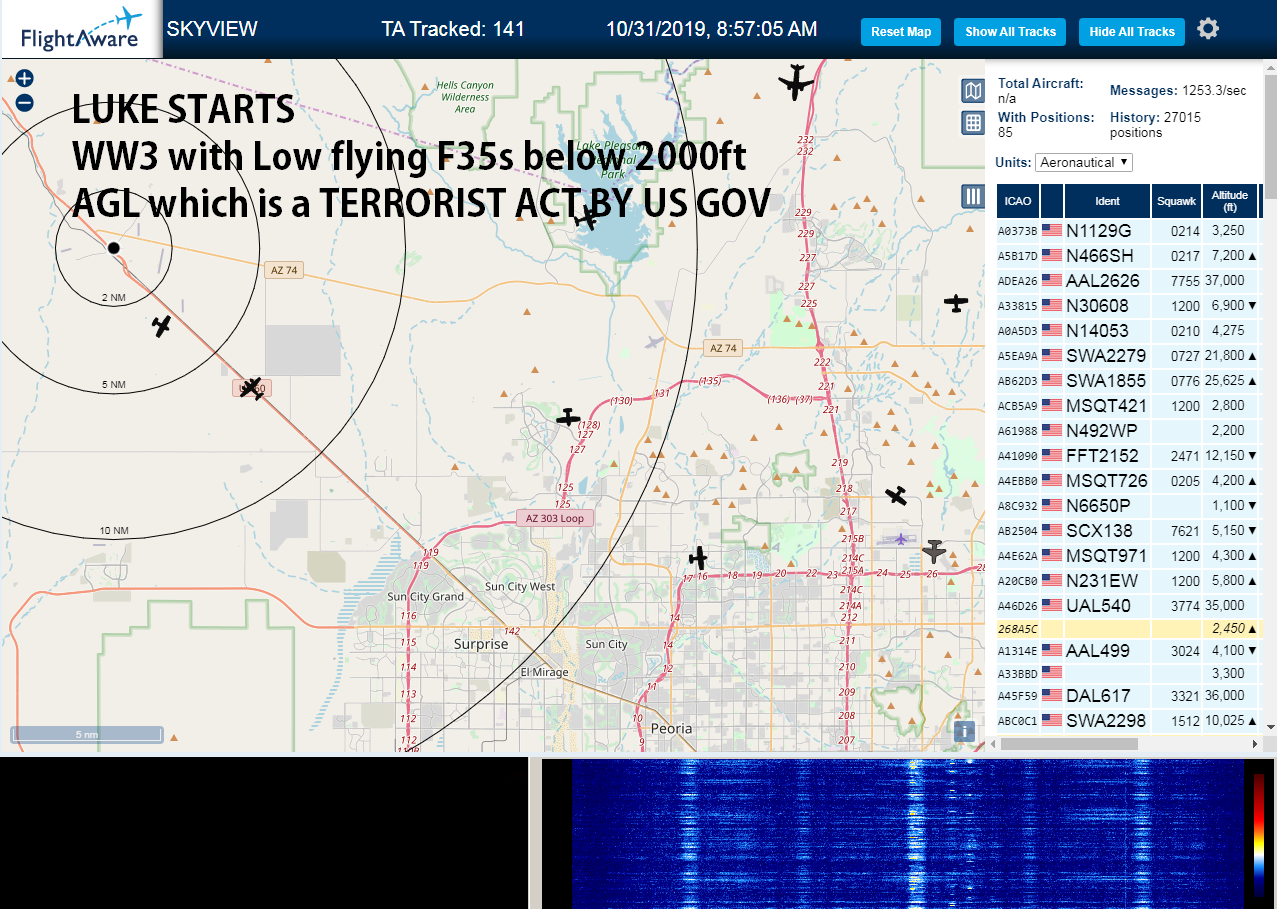Select faint purple aircraft icon near AZ 74 shield
The width and height of the screenshot is (1277, 909).
[654, 343]
